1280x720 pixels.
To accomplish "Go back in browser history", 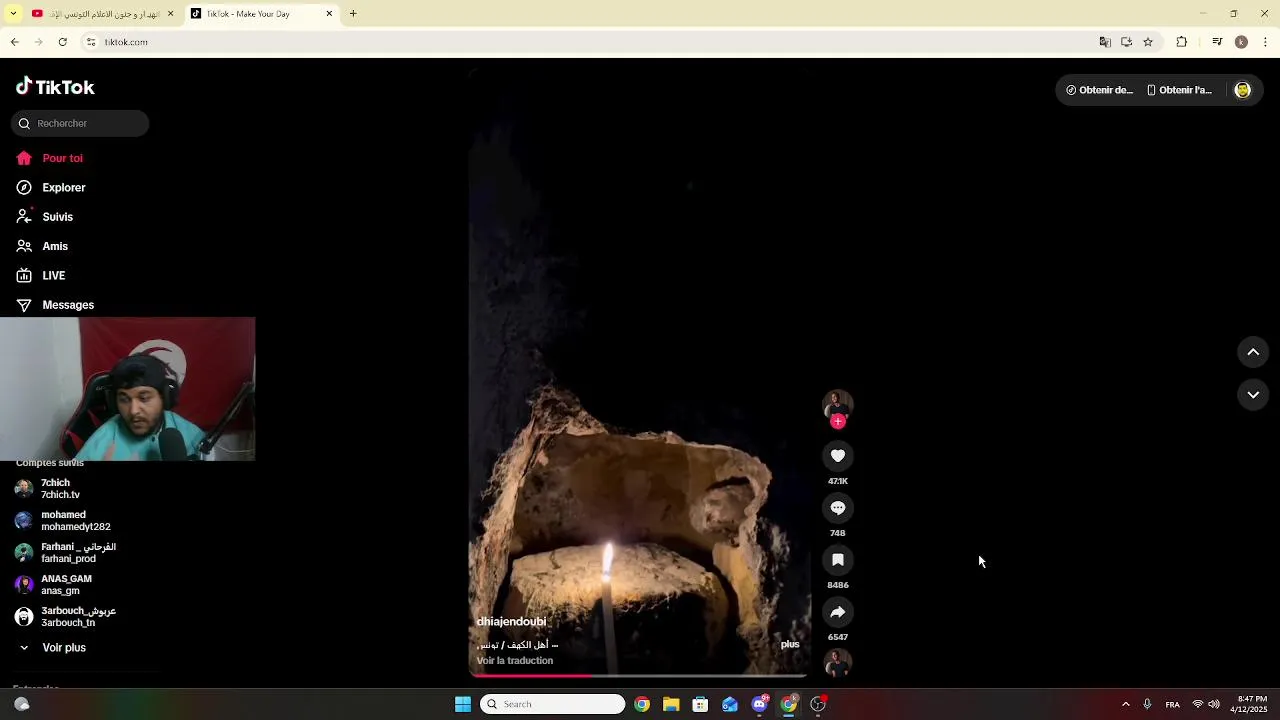I will 14,42.
